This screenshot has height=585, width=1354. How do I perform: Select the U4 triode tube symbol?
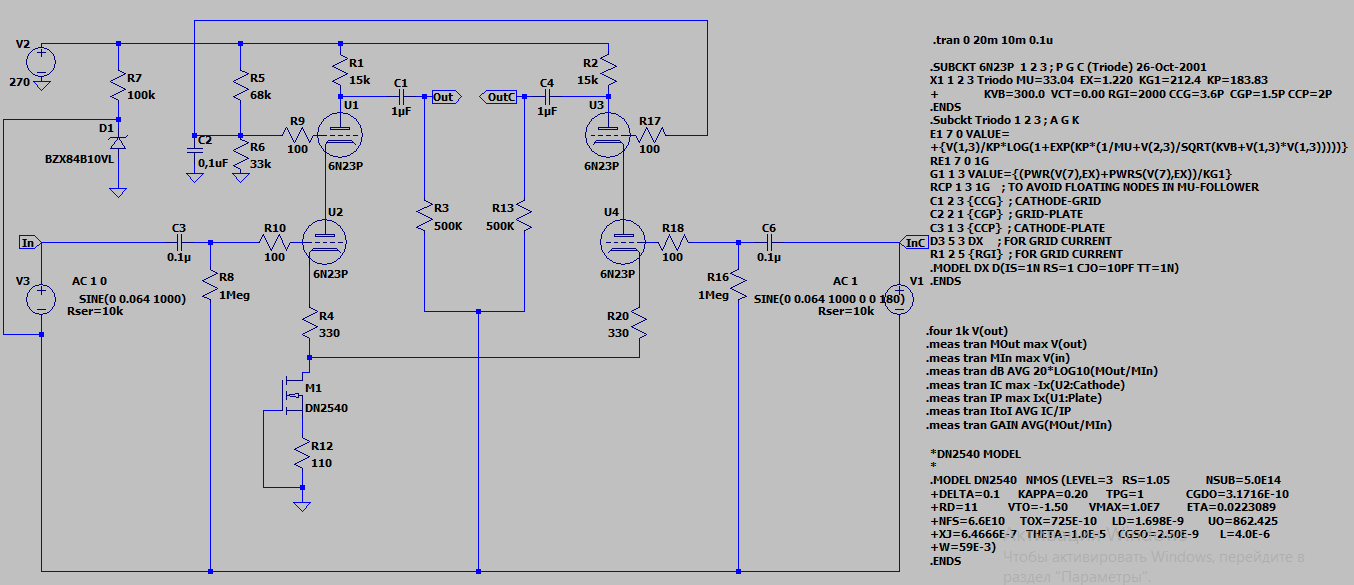click(624, 242)
